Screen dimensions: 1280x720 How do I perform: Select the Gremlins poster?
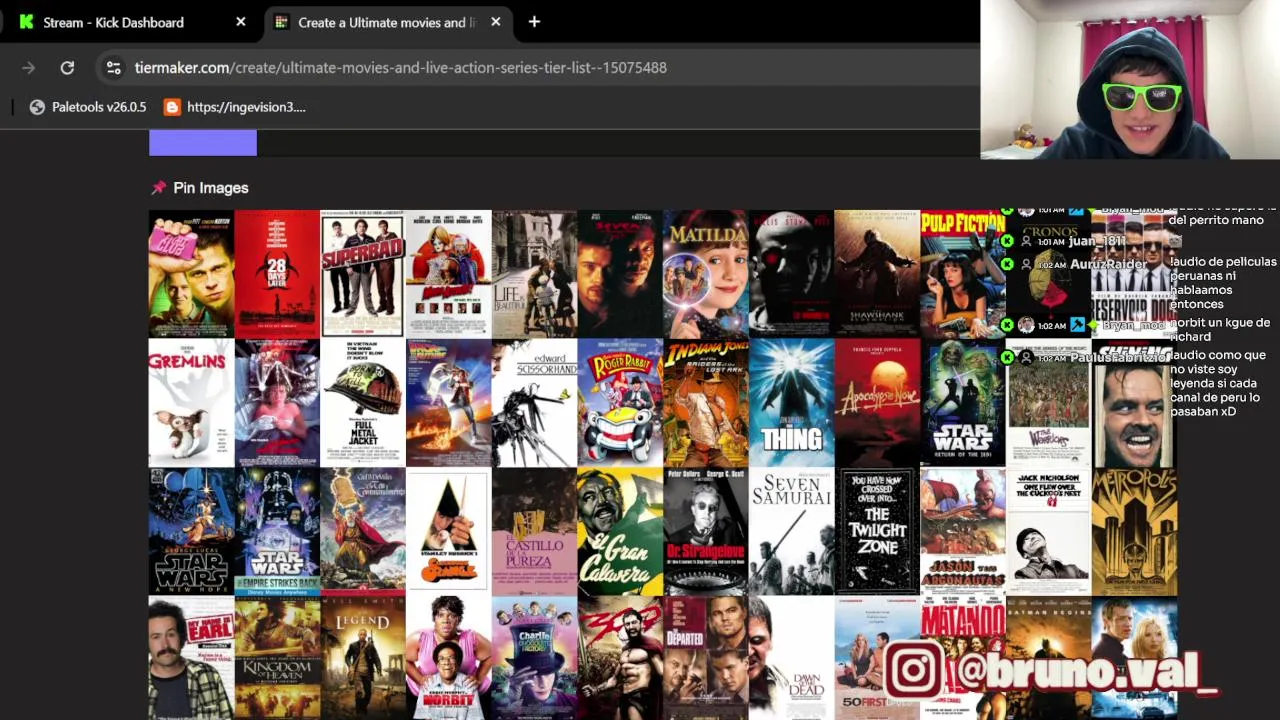pyautogui.click(x=191, y=403)
